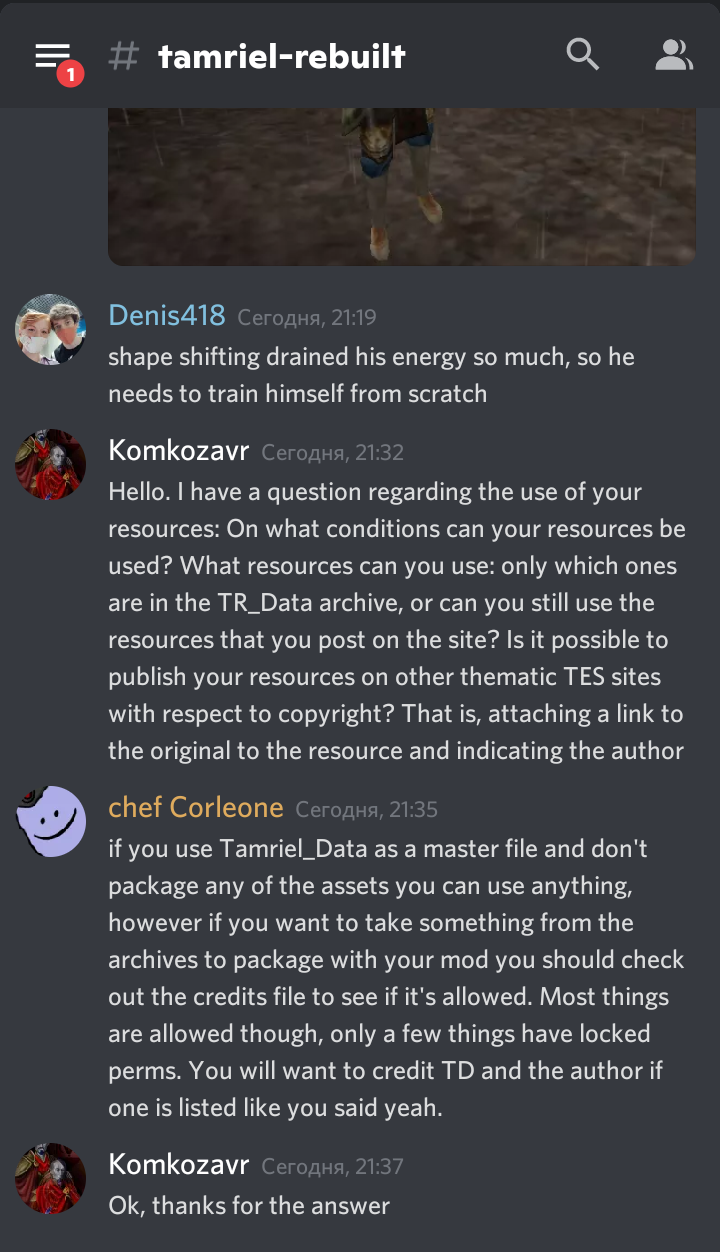Tap Komkozavr's avatar beside the thanks message
Viewport: 720px width, 1252px height.
pyautogui.click(x=51, y=1178)
